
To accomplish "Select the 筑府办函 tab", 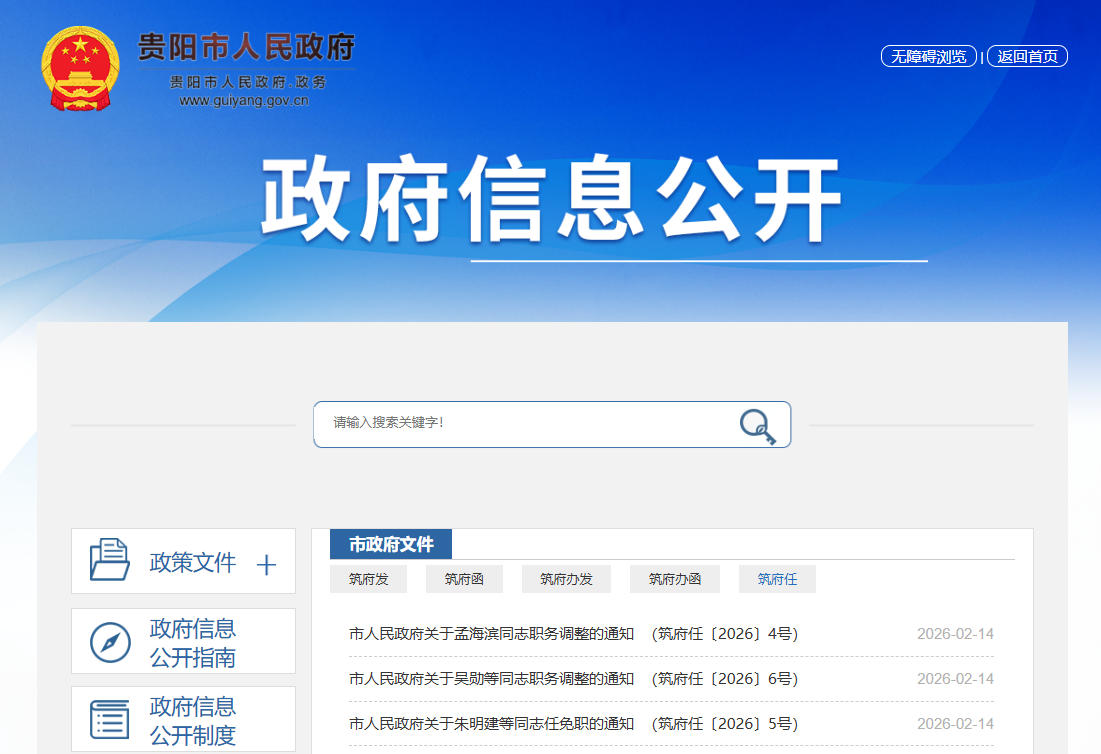I will [x=675, y=579].
